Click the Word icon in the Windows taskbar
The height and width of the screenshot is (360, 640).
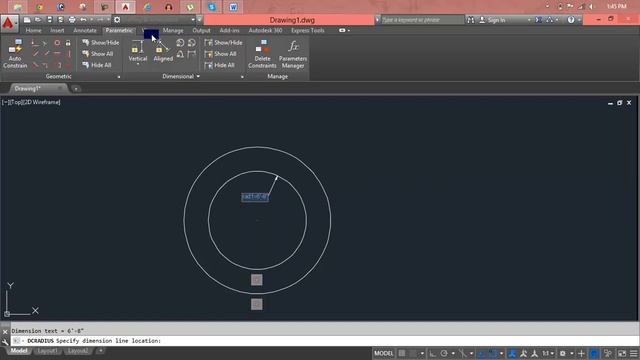pos(233,7)
